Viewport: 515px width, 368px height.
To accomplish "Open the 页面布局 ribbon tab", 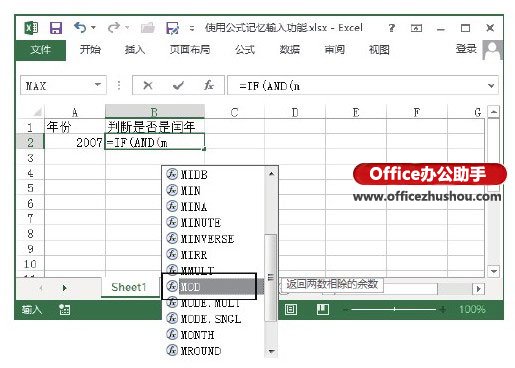I will click(x=190, y=50).
